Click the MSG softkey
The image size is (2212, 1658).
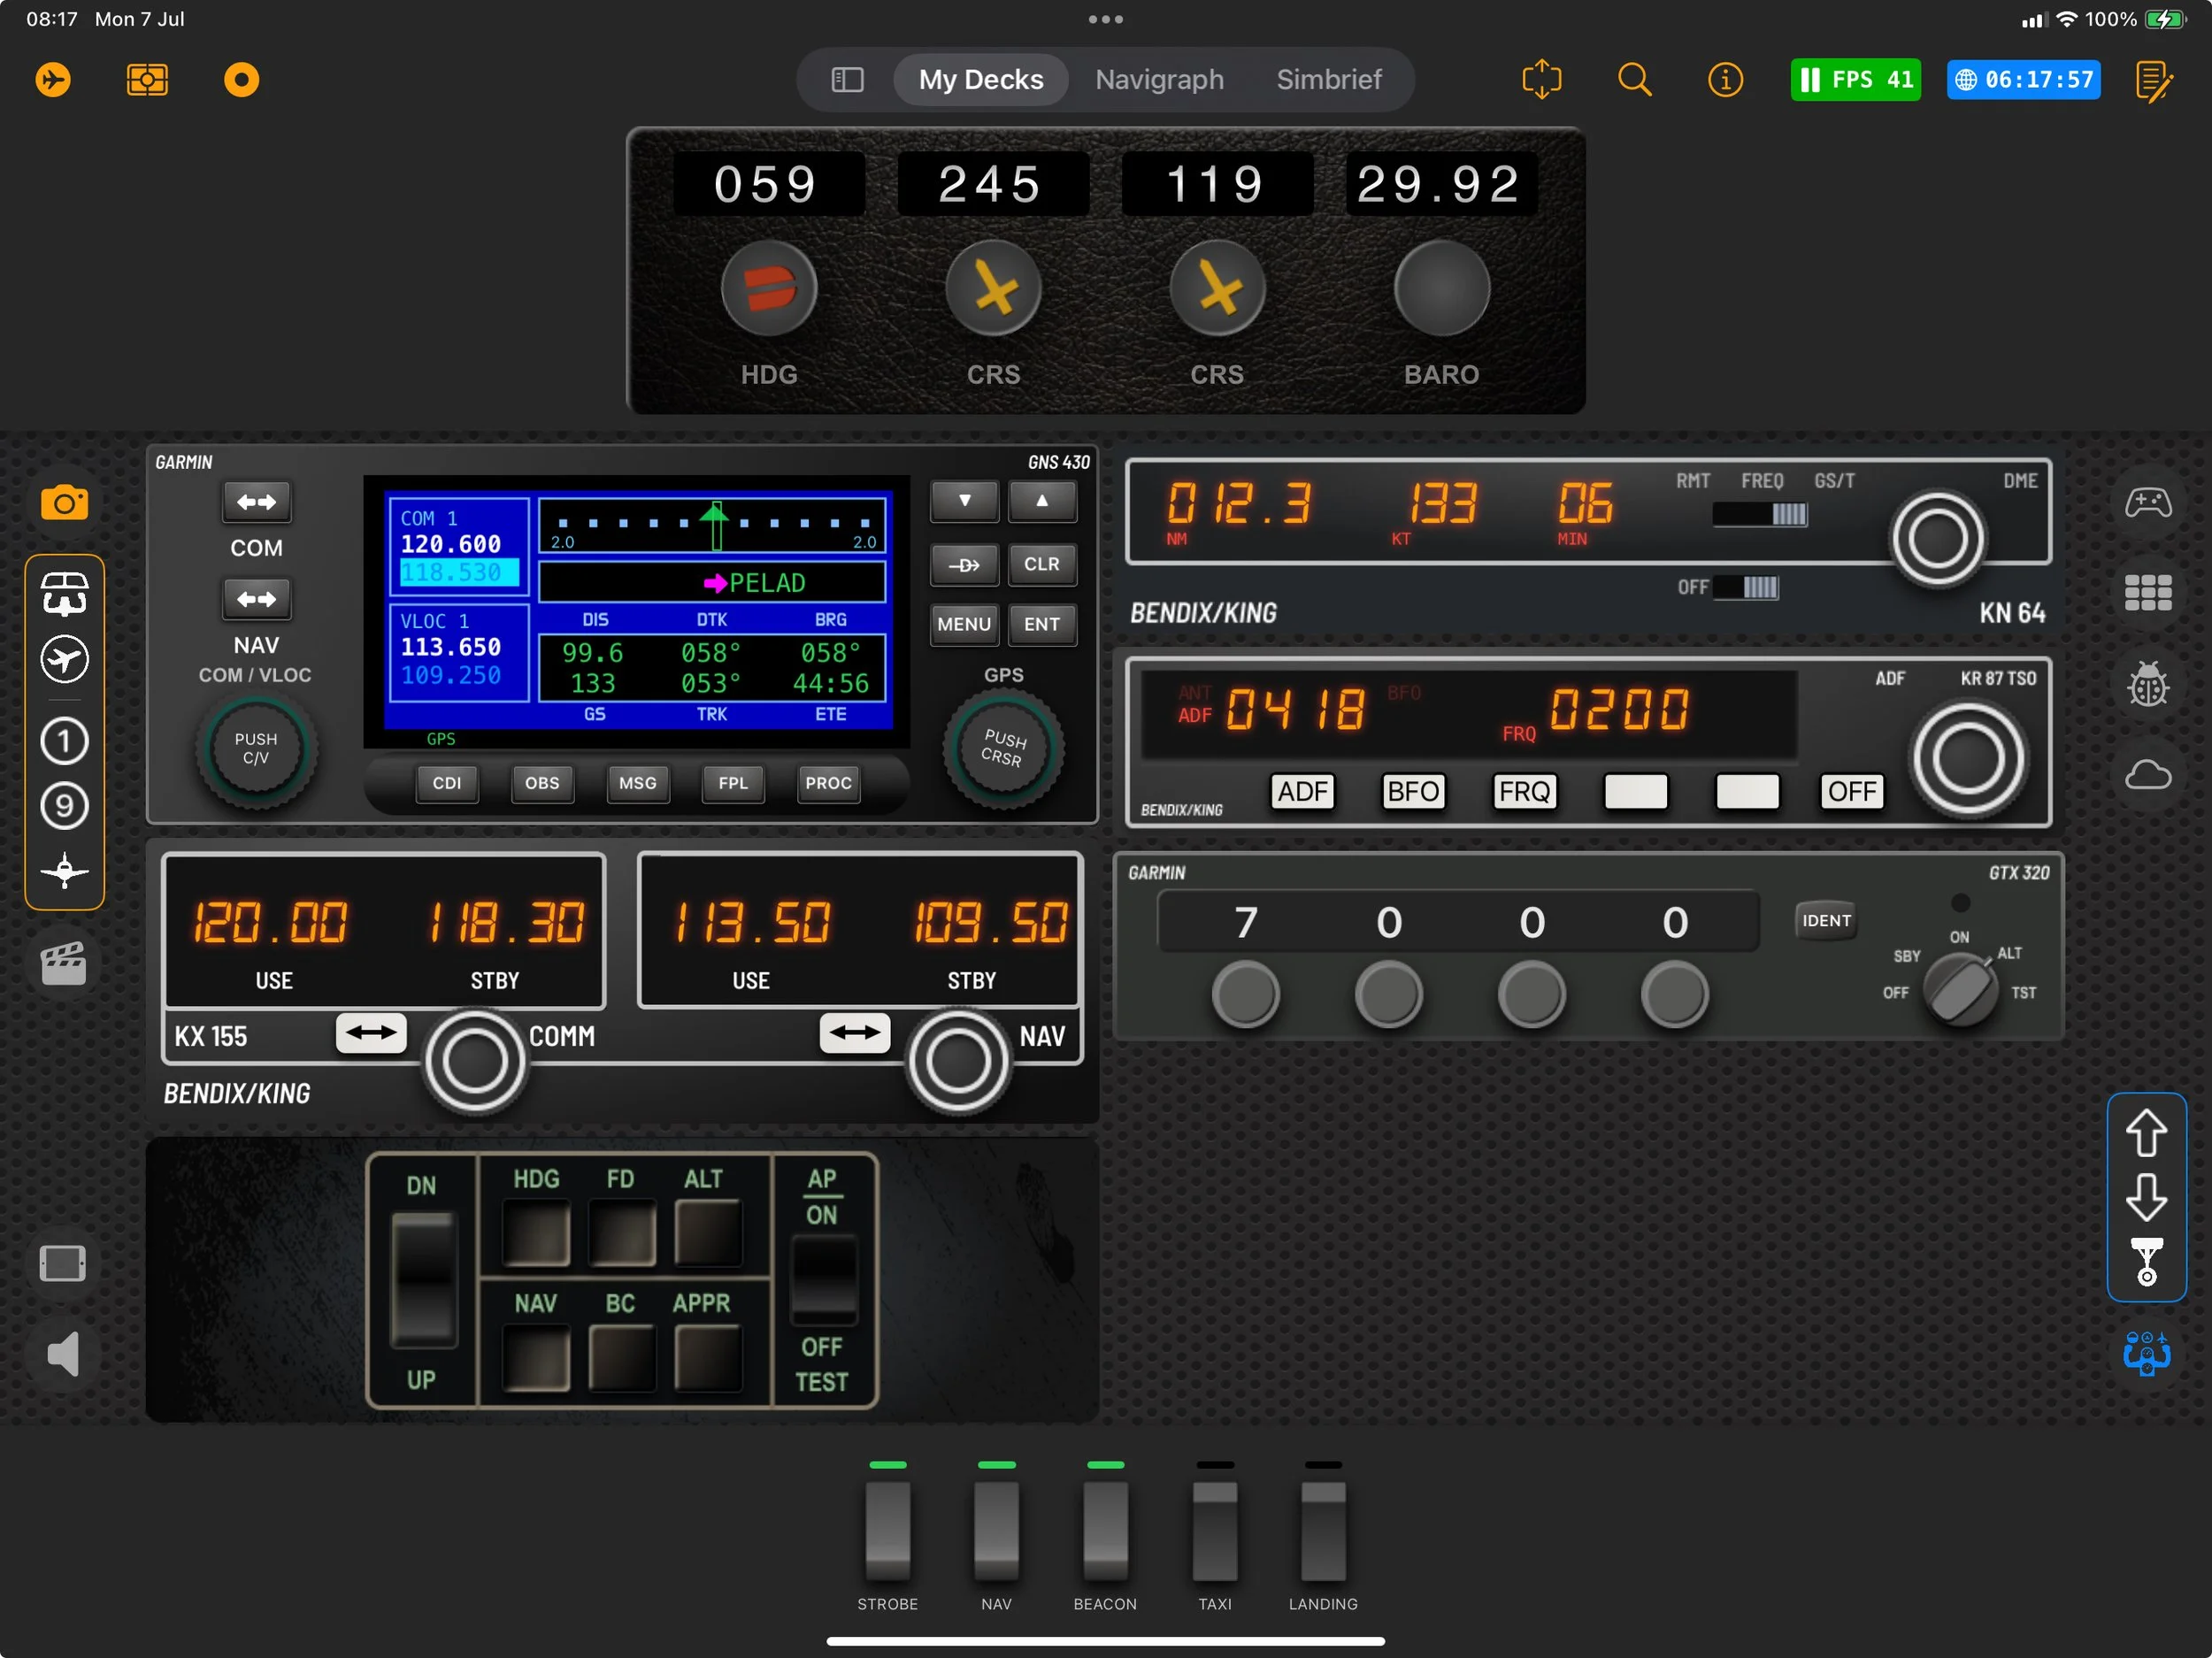click(x=638, y=783)
